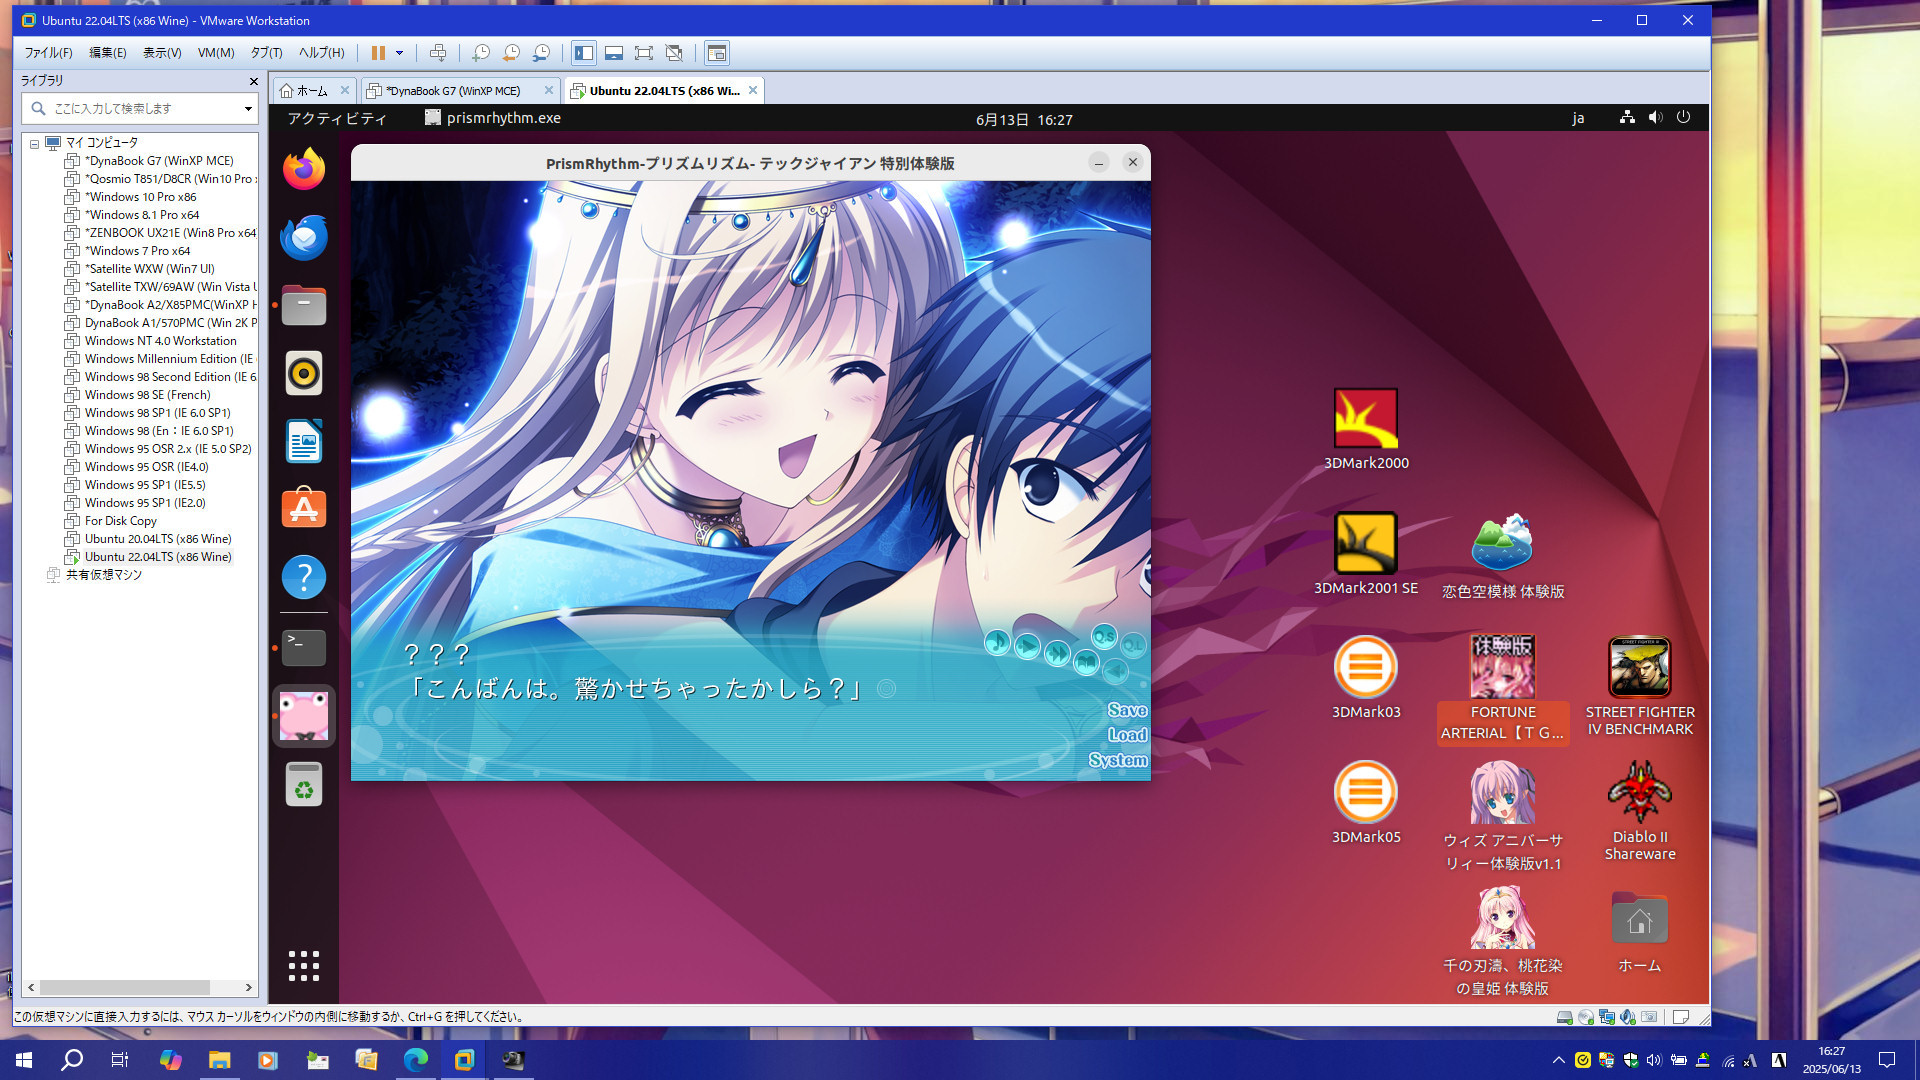Viewport: 1920px width, 1080px height.
Task: Open the ファイル(F) menu
Action: click(x=48, y=53)
